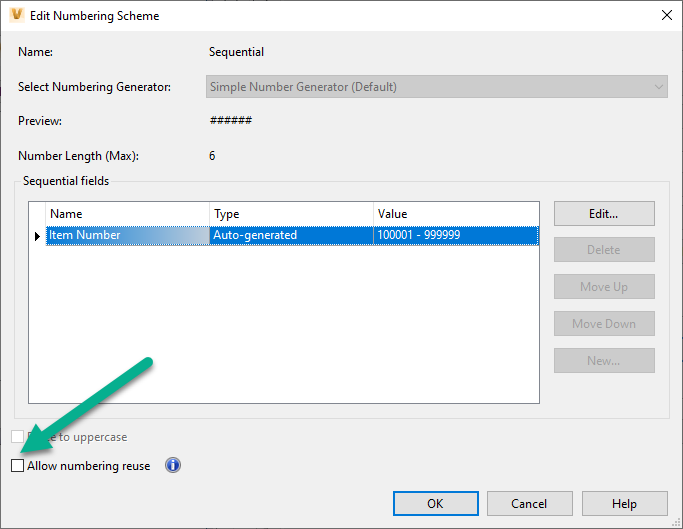Click the Type column header
683x529 pixels.
pos(291,214)
